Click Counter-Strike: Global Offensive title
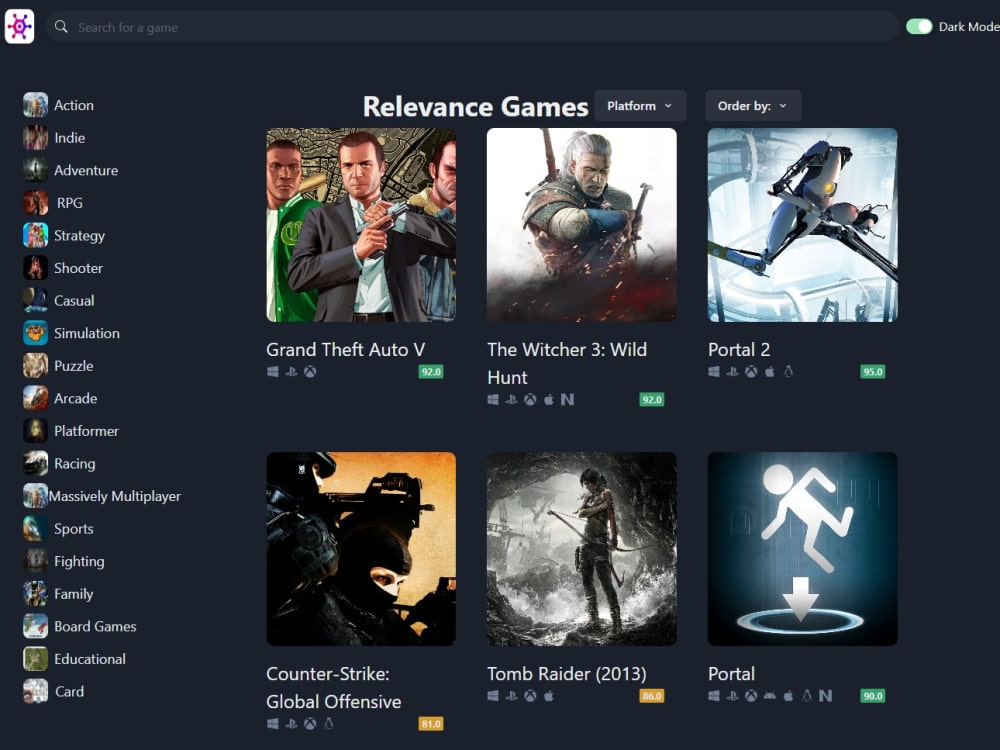 [x=334, y=688]
